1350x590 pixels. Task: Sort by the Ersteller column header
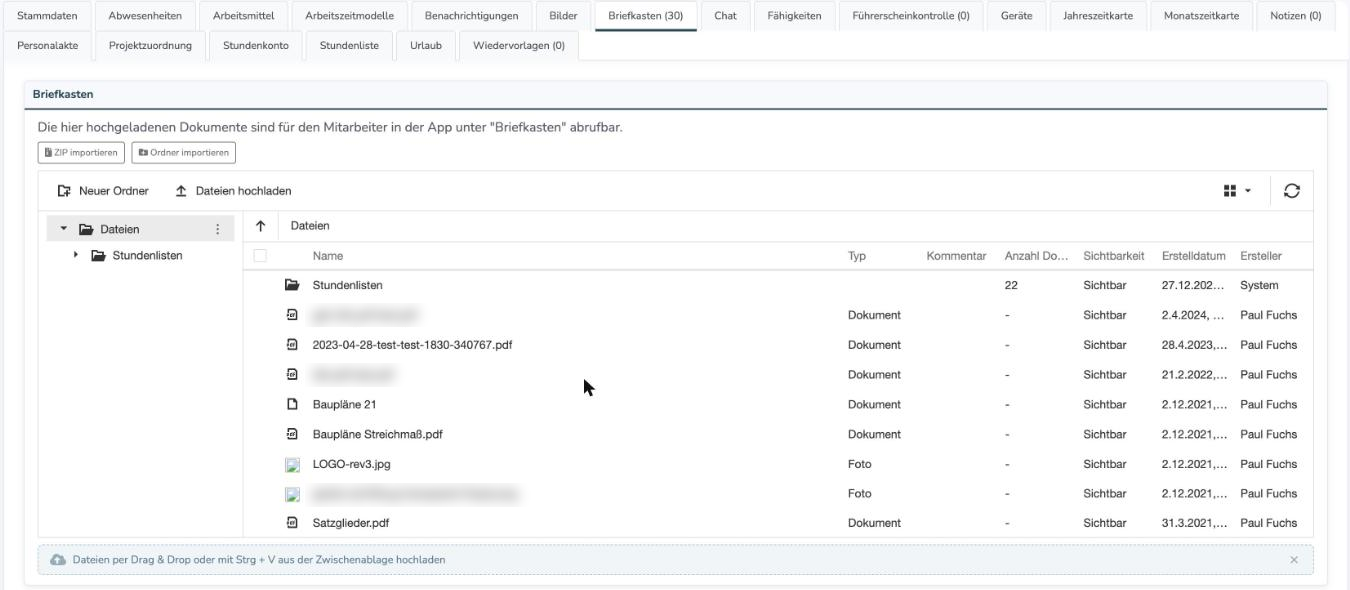click(1261, 256)
